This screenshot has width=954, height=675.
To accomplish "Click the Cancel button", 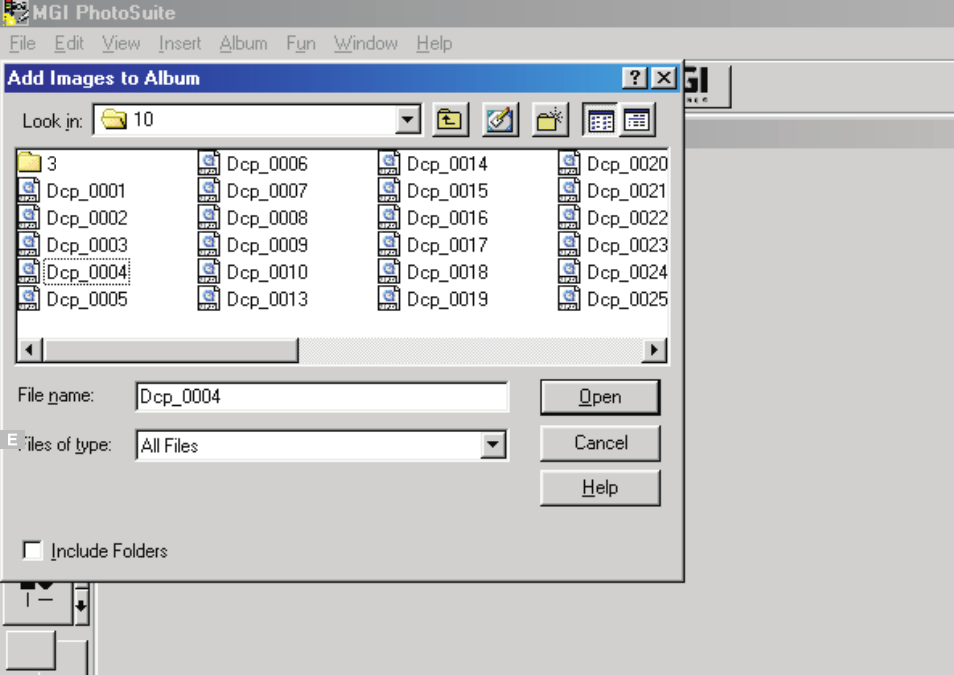I will (x=600, y=442).
